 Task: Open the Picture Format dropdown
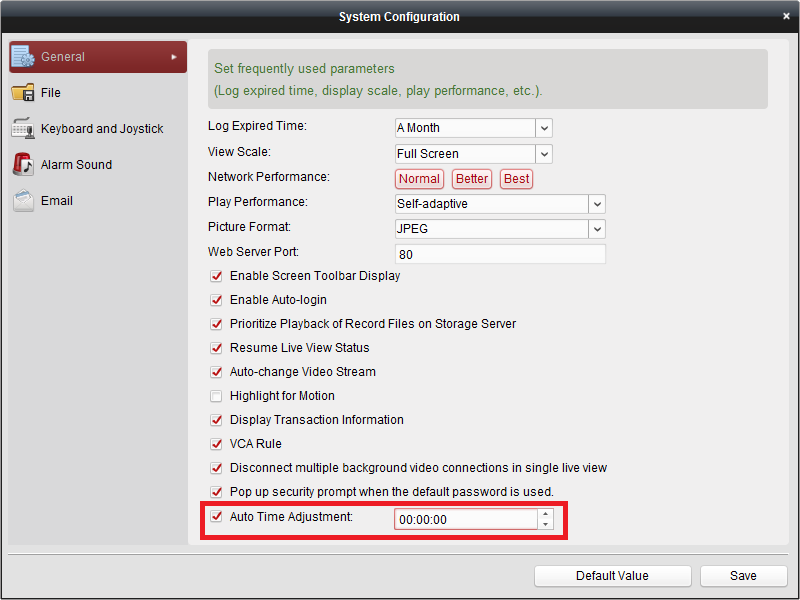(597, 229)
